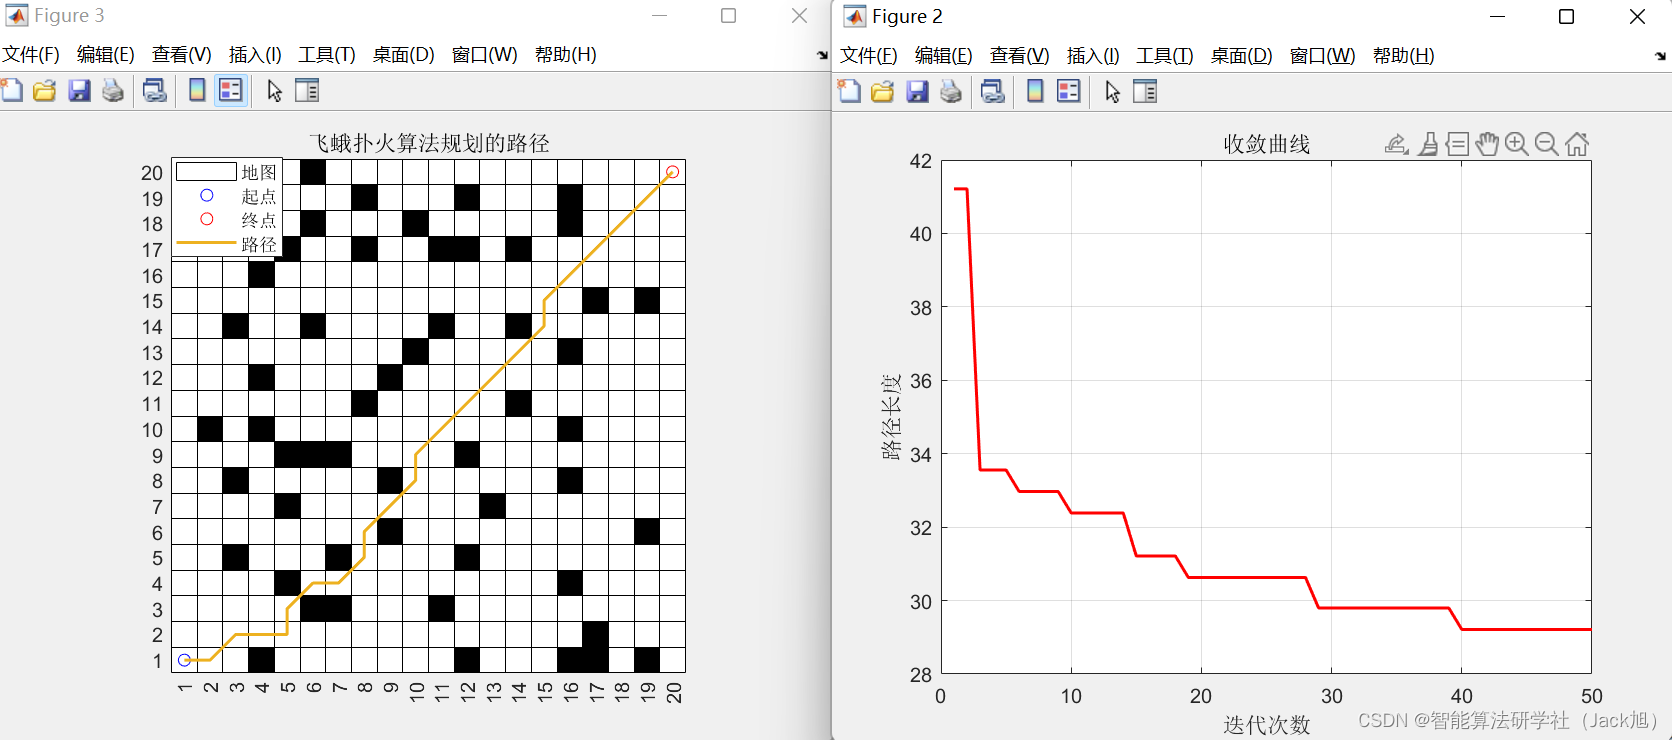Open 编辑(E) menu in Figure 2
1672x740 pixels.
[943, 55]
